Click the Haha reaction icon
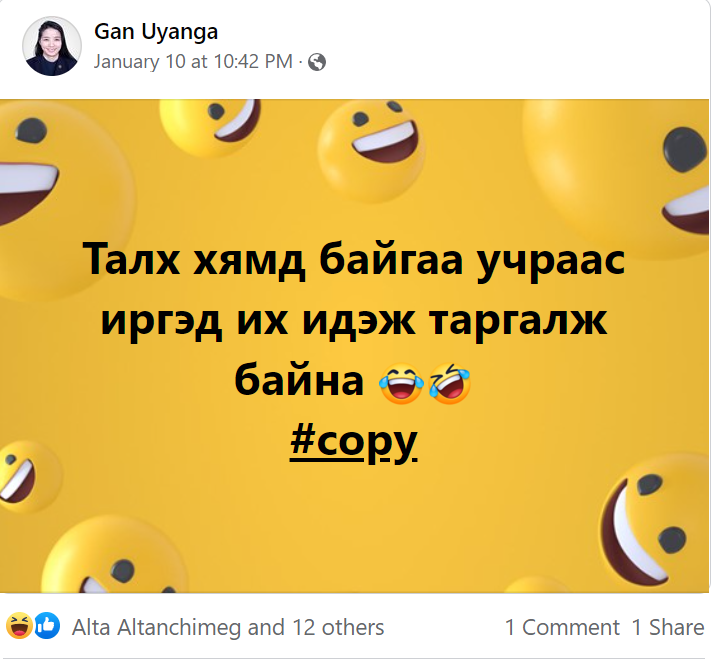715x660 pixels. [x=19, y=625]
